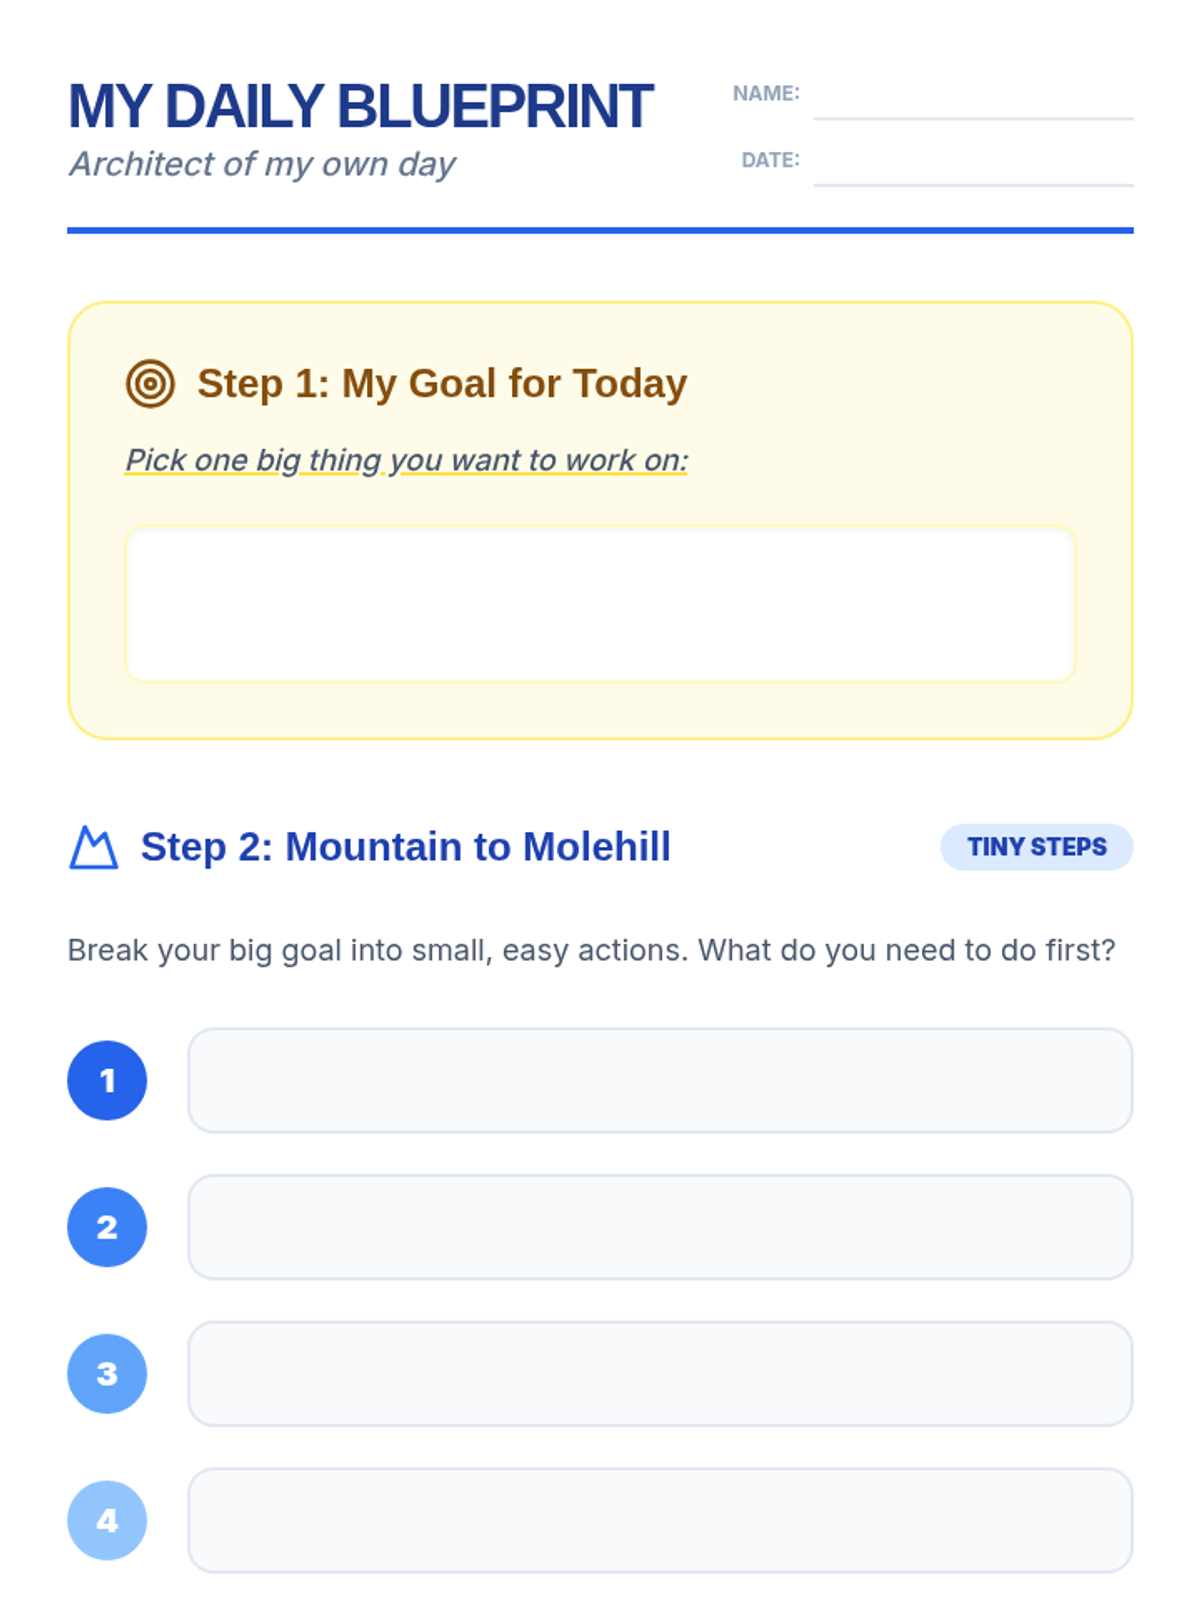Click the 'Step 2: Mountain to Molehill' heading

click(x=405, y=847)
